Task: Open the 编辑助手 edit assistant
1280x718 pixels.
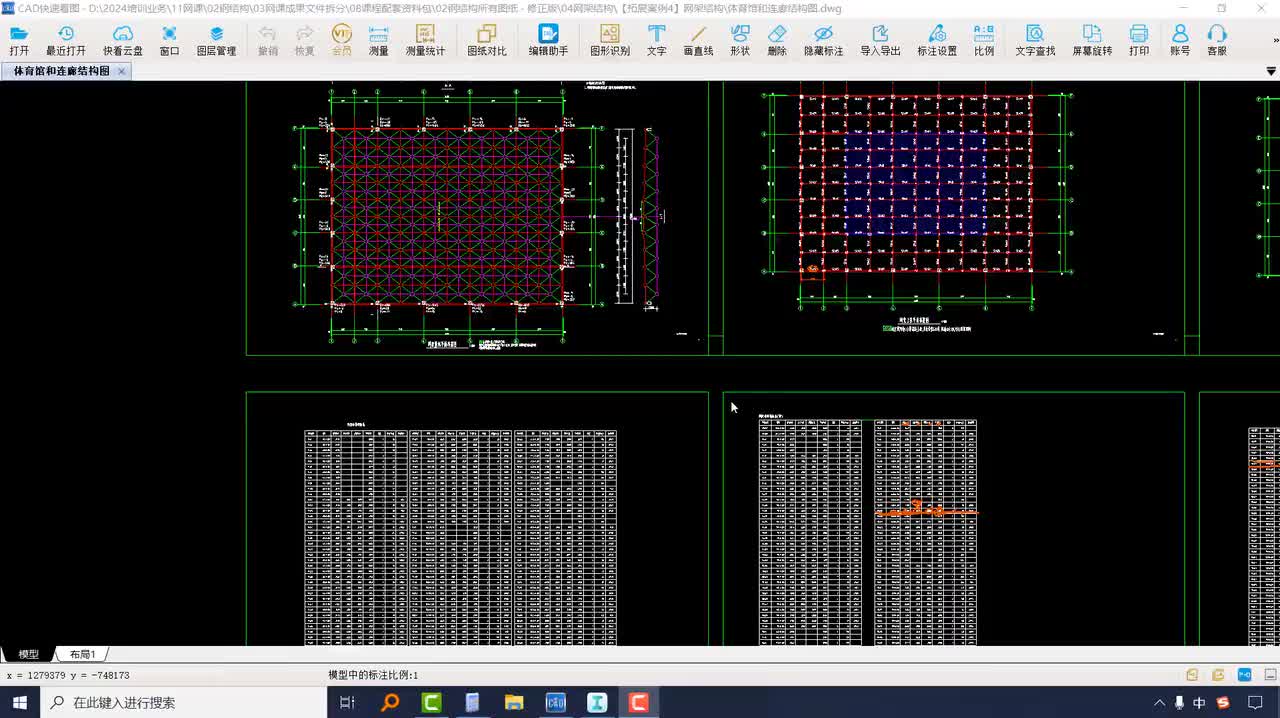Action: [548, 40]
